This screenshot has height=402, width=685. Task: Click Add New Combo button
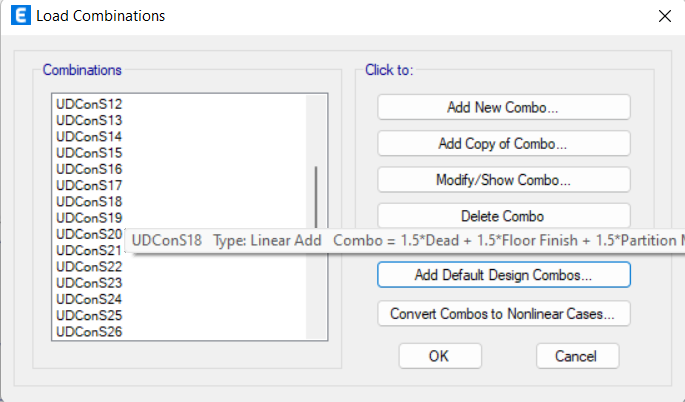tap(503, 107)
